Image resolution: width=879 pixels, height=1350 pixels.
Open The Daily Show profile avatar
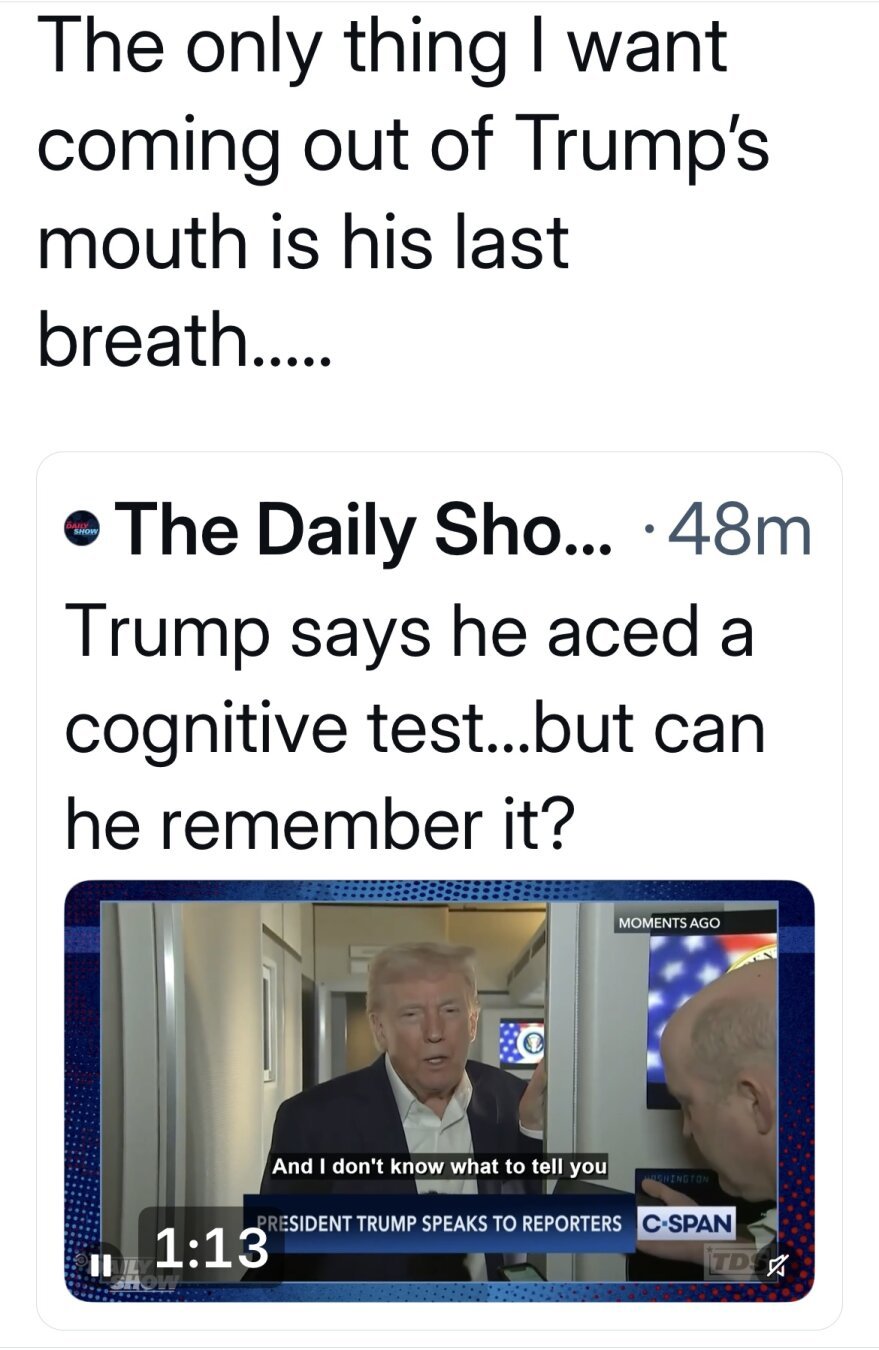click(82, 529)
